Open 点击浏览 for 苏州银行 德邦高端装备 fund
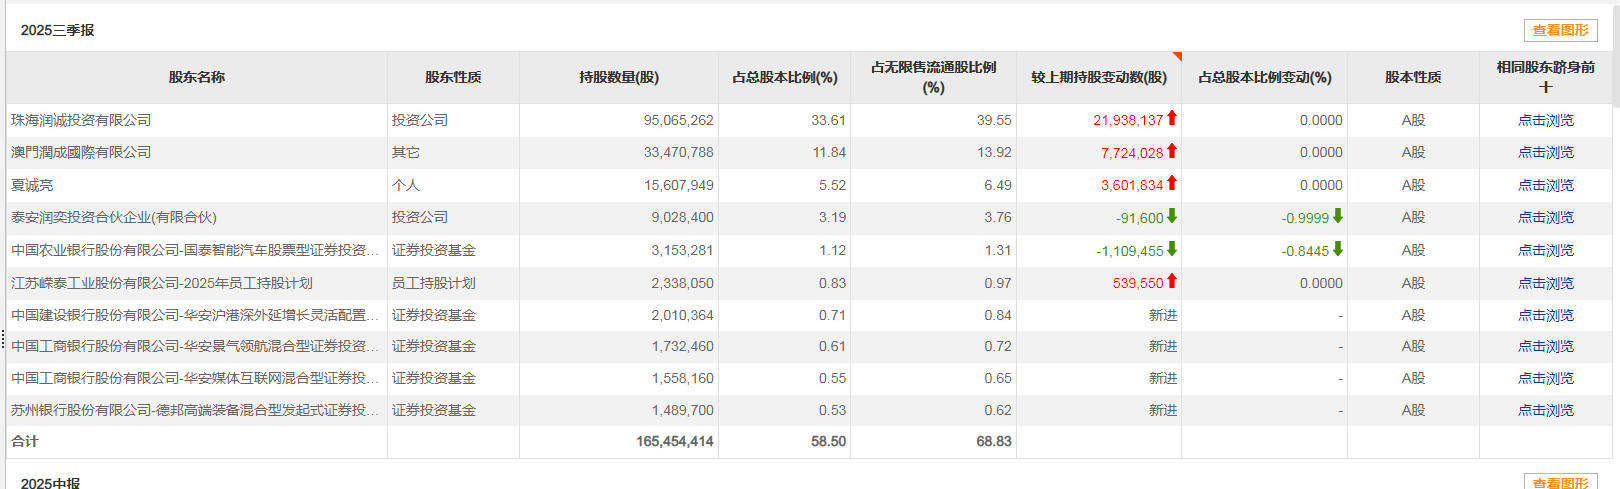The width and height of the screenshot is (1620, 489). click(x=1546, y=410)
